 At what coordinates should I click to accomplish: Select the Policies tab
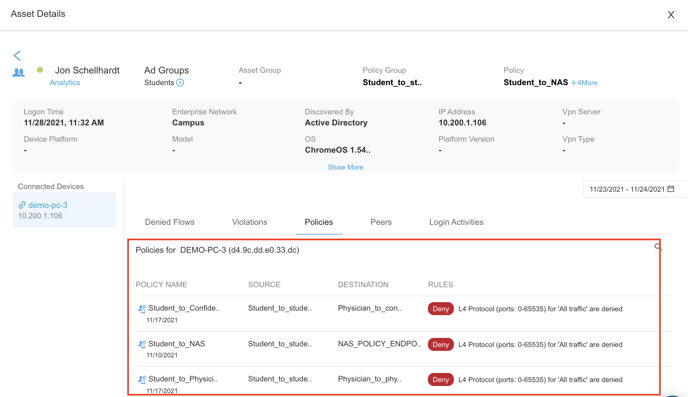pos(319,222)
